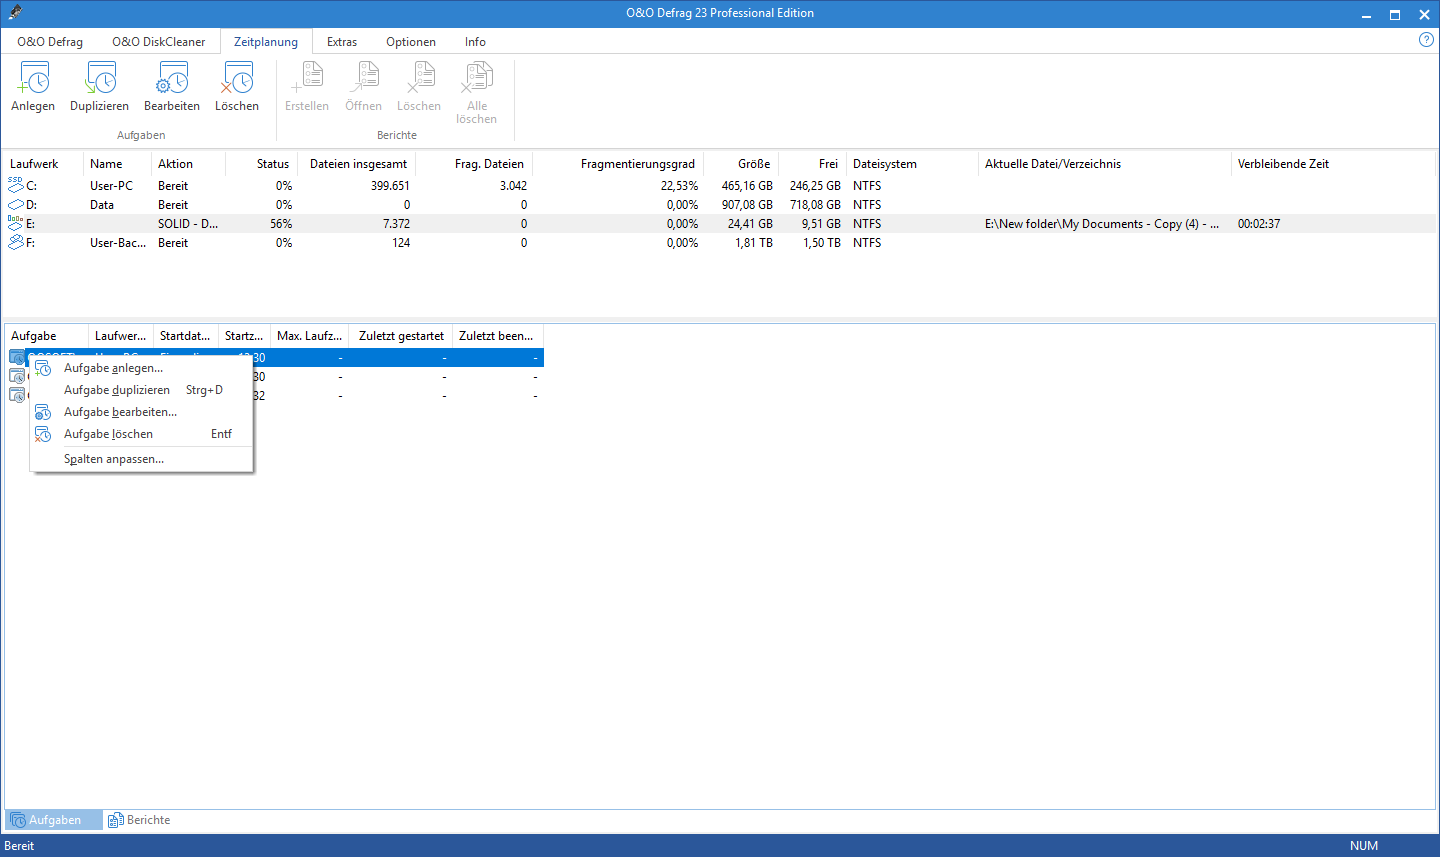Click the 00:02:37 remaining time
This screenshot has width=1440, height=857.
point(1259,224)
